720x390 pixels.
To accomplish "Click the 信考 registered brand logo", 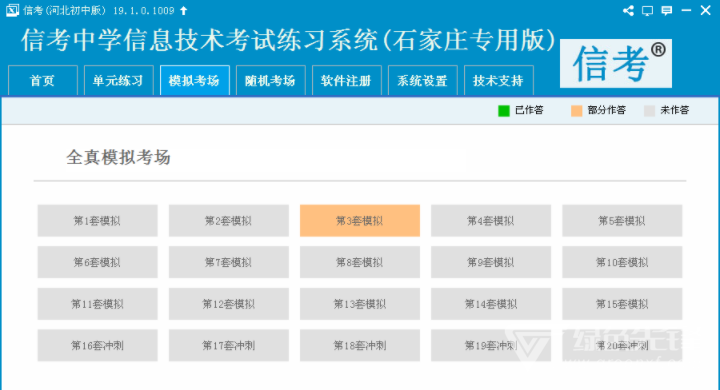I will 616,63.
